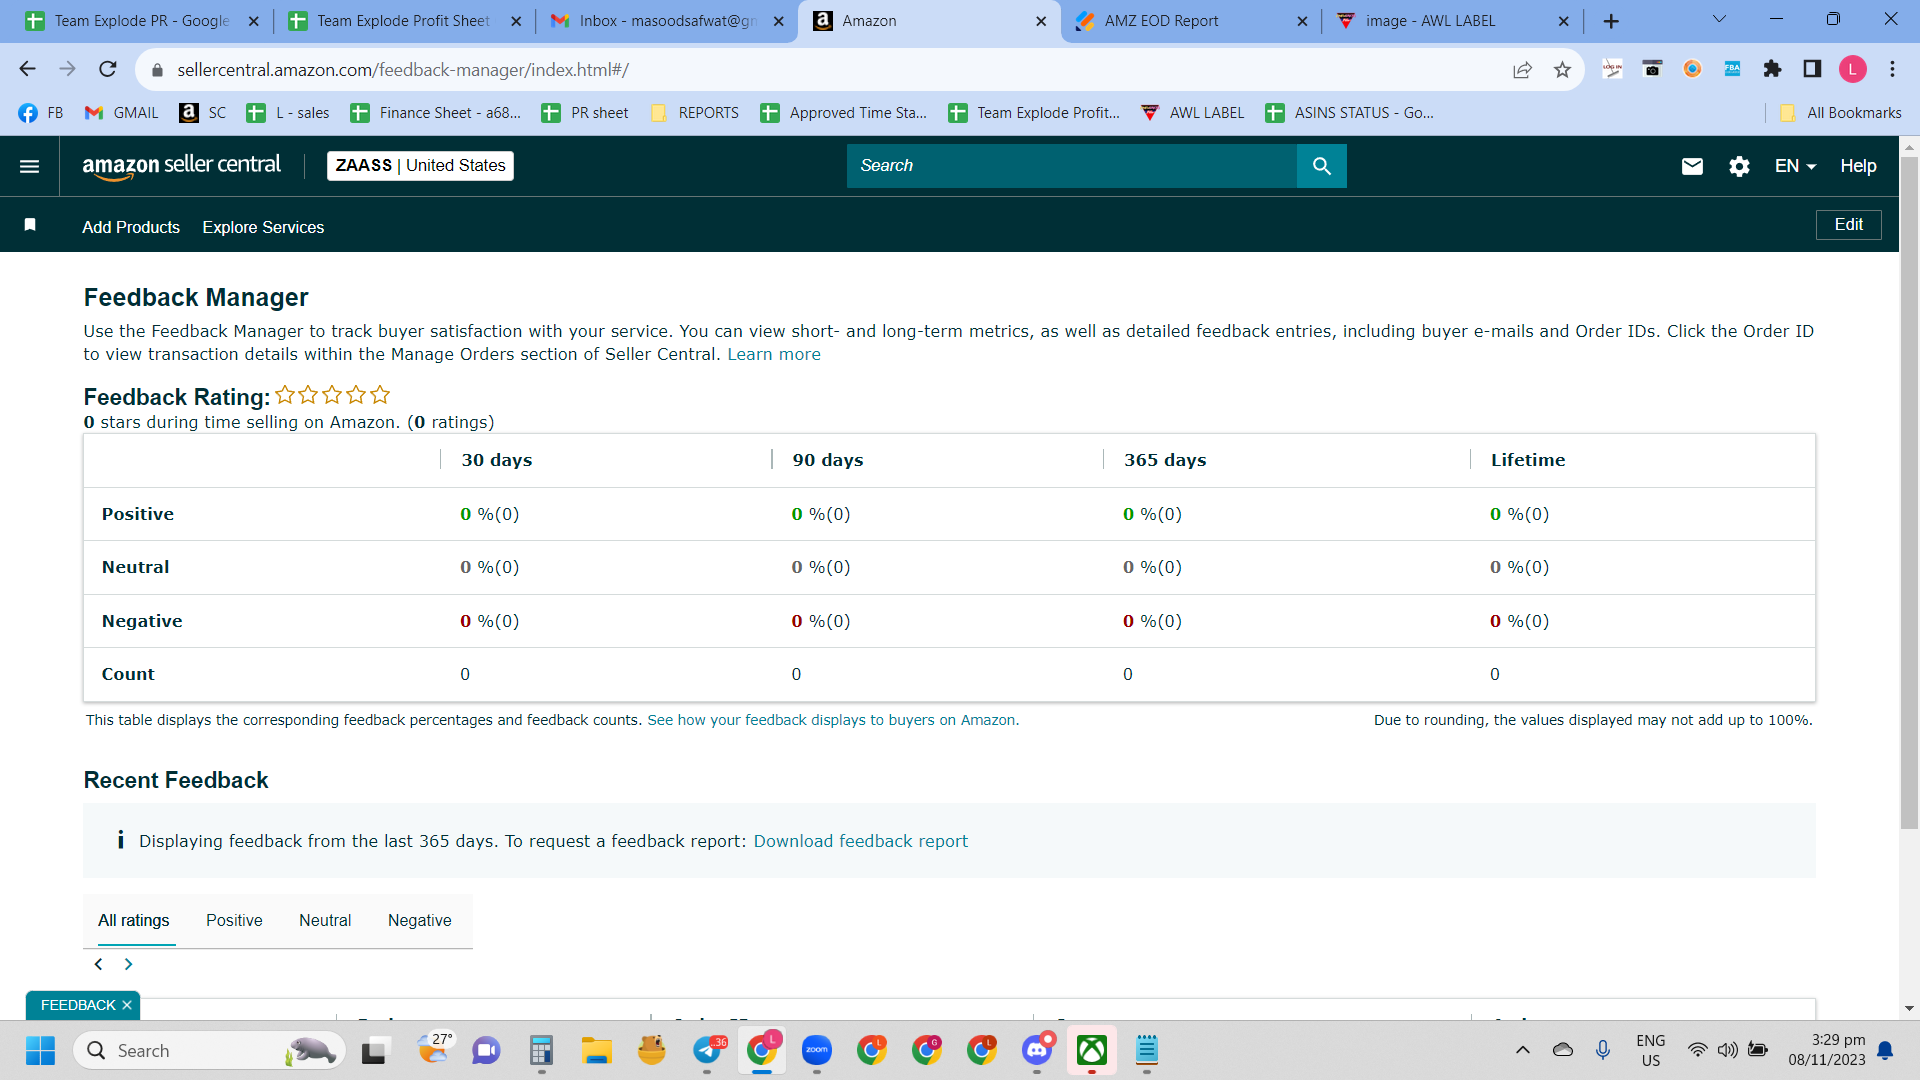Select the All ratings tab
Viewport: 1920px width, 1080px height.
tap(133, 920)
